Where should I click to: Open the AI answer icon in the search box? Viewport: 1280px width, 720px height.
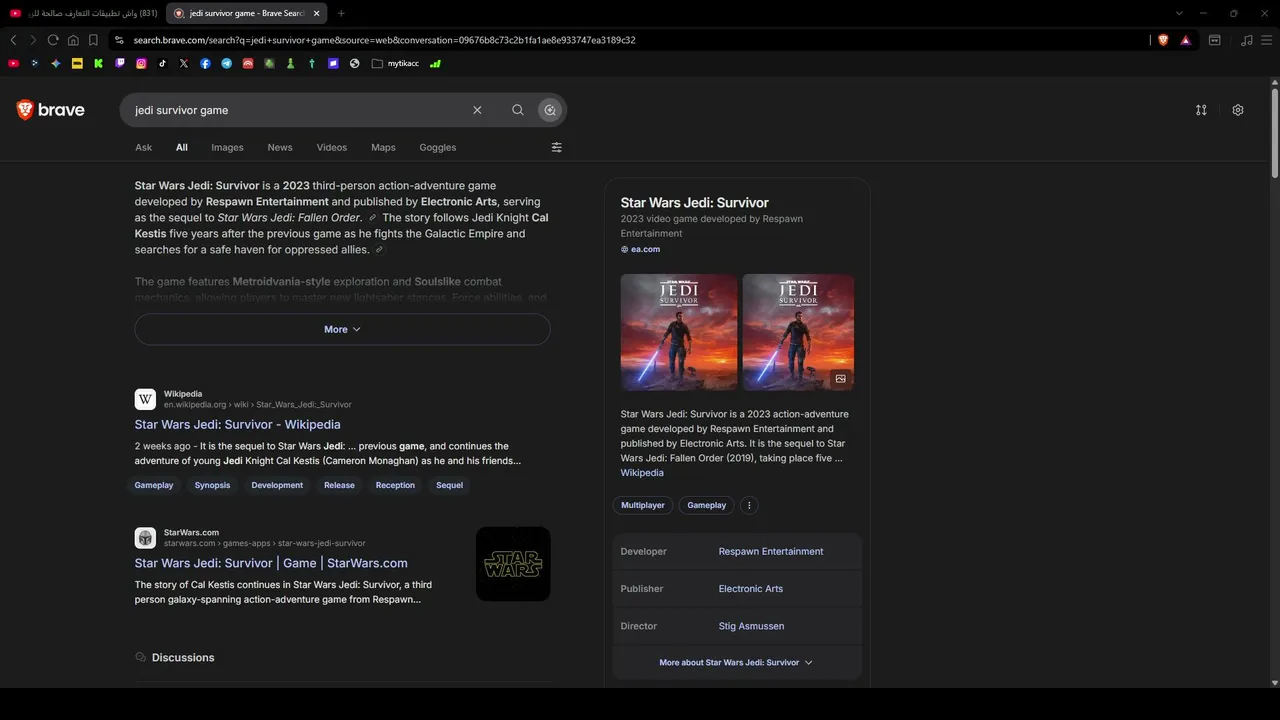(550, 110)
